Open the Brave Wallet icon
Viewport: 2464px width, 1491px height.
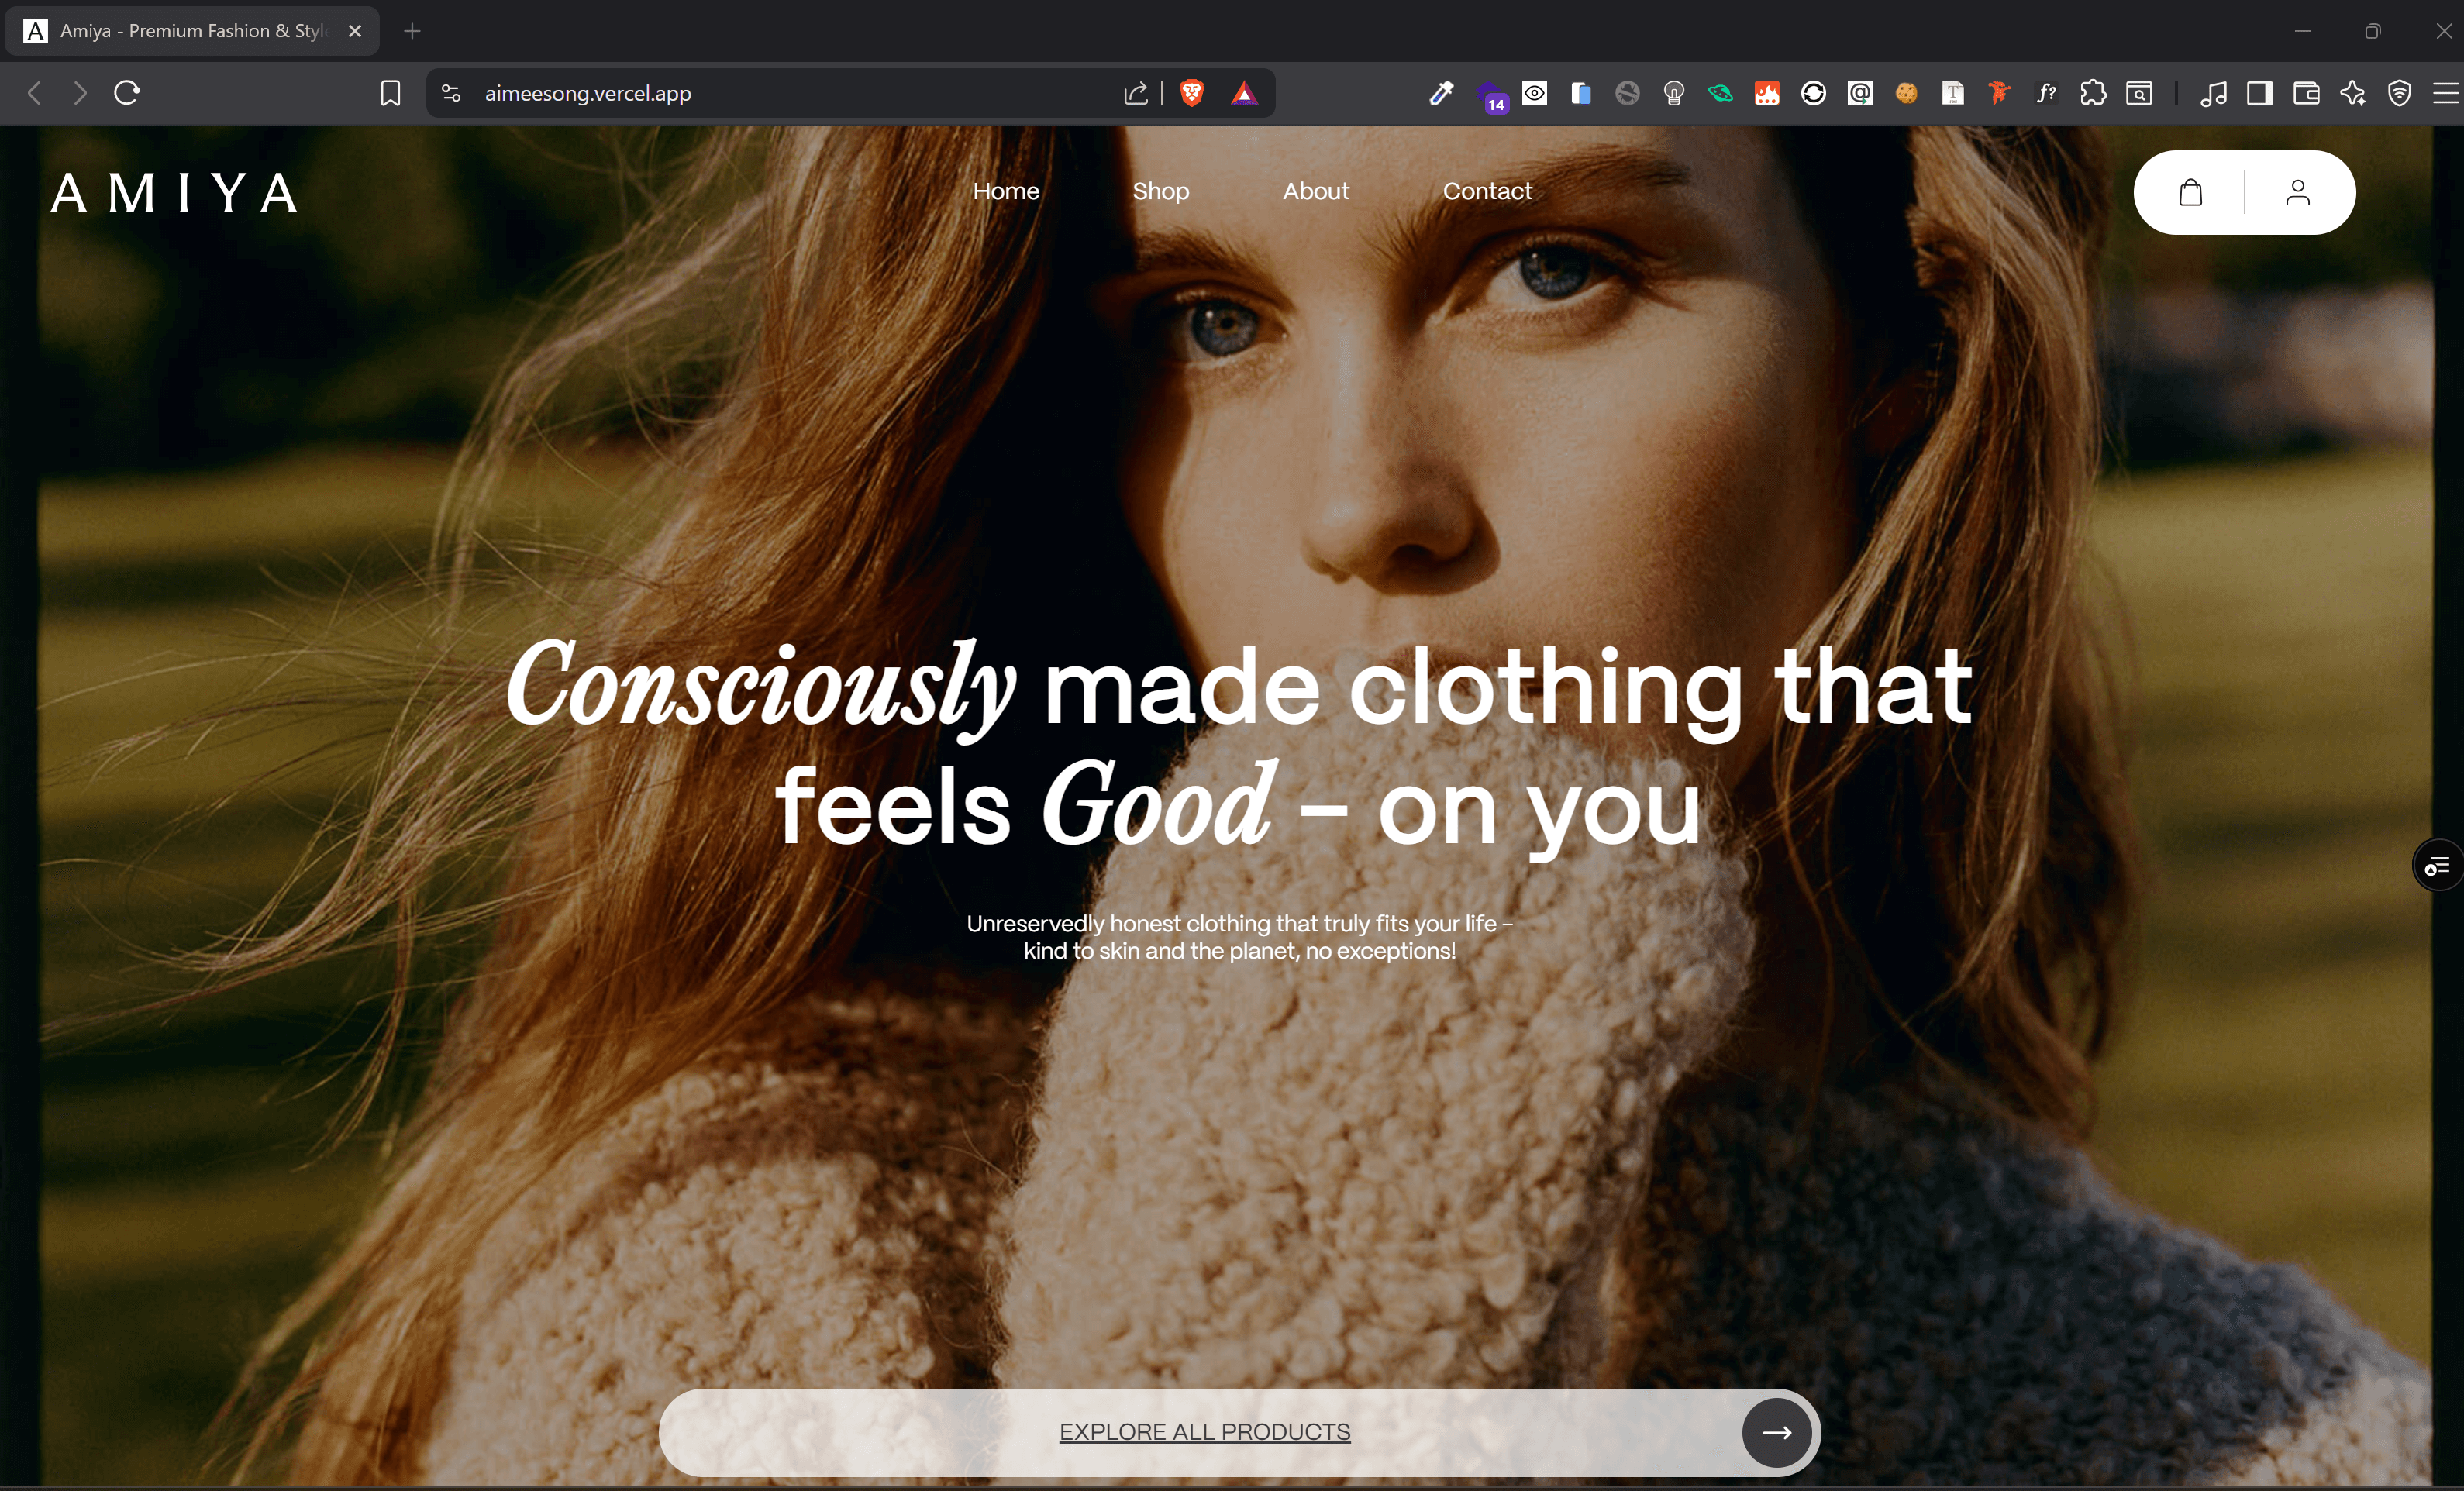2306,93
